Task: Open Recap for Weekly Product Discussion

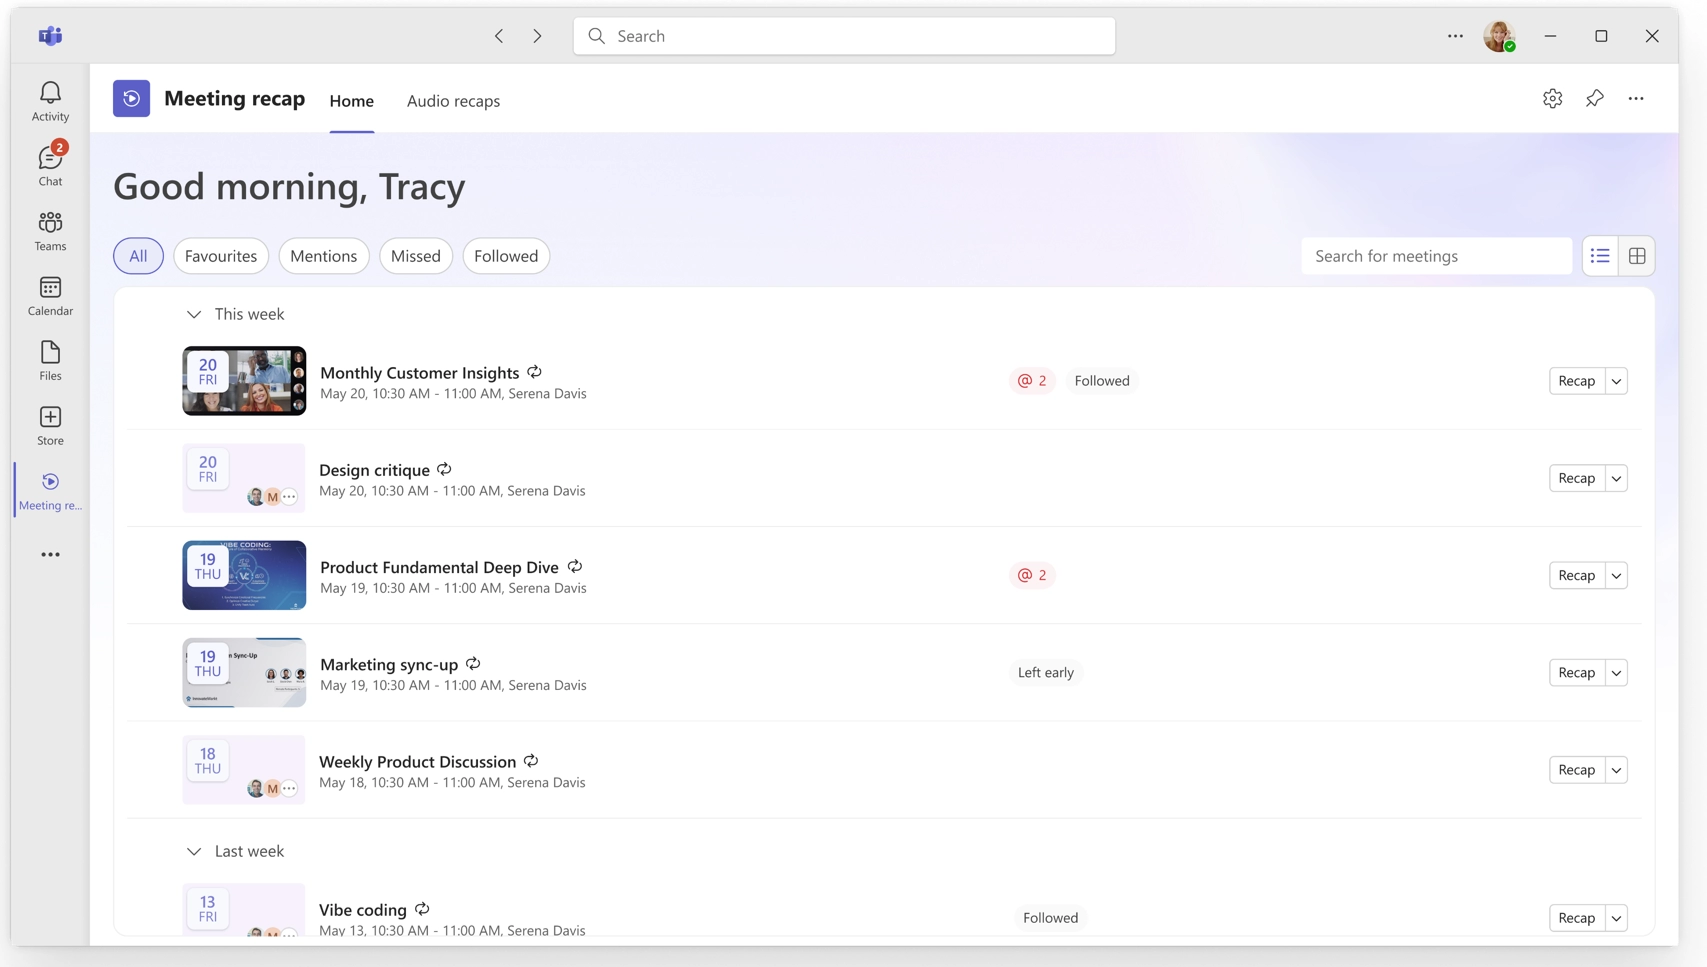Action: 1577,770
